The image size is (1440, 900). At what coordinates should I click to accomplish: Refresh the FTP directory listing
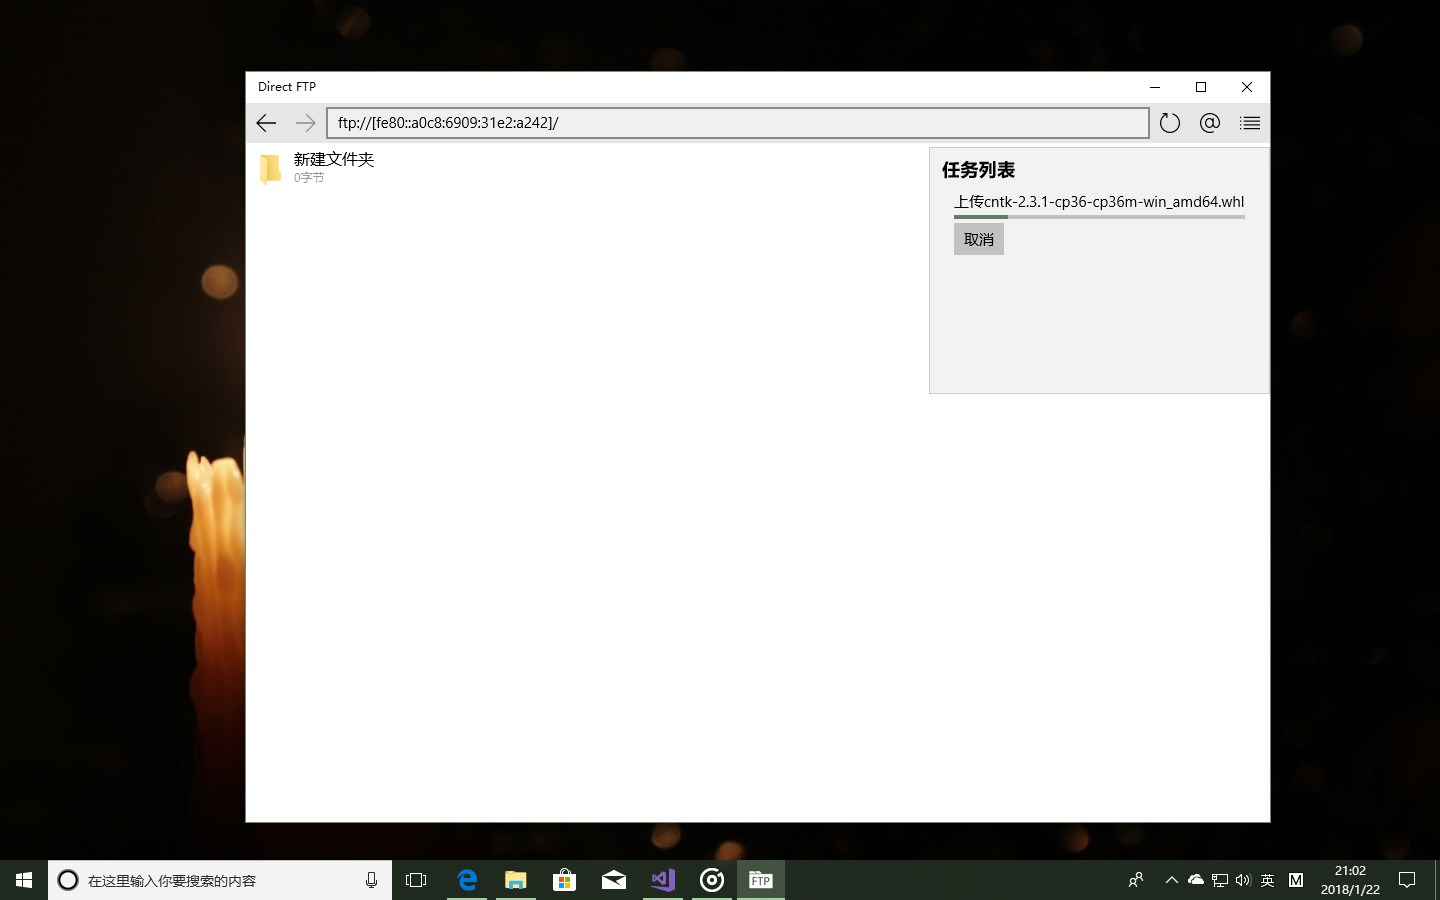(1170, 123)
